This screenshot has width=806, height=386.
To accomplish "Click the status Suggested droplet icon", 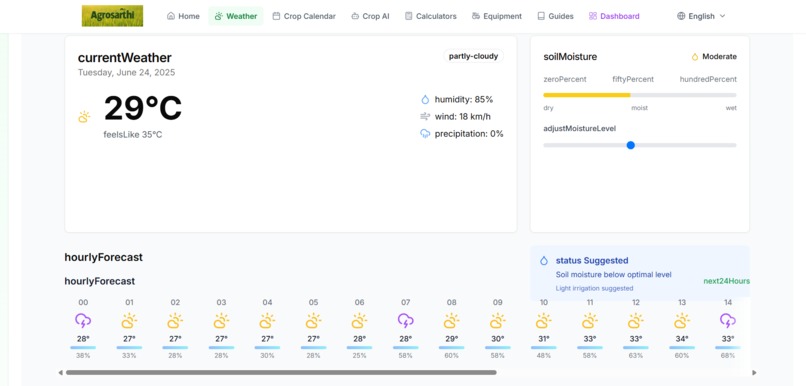I will click(544, 261).
